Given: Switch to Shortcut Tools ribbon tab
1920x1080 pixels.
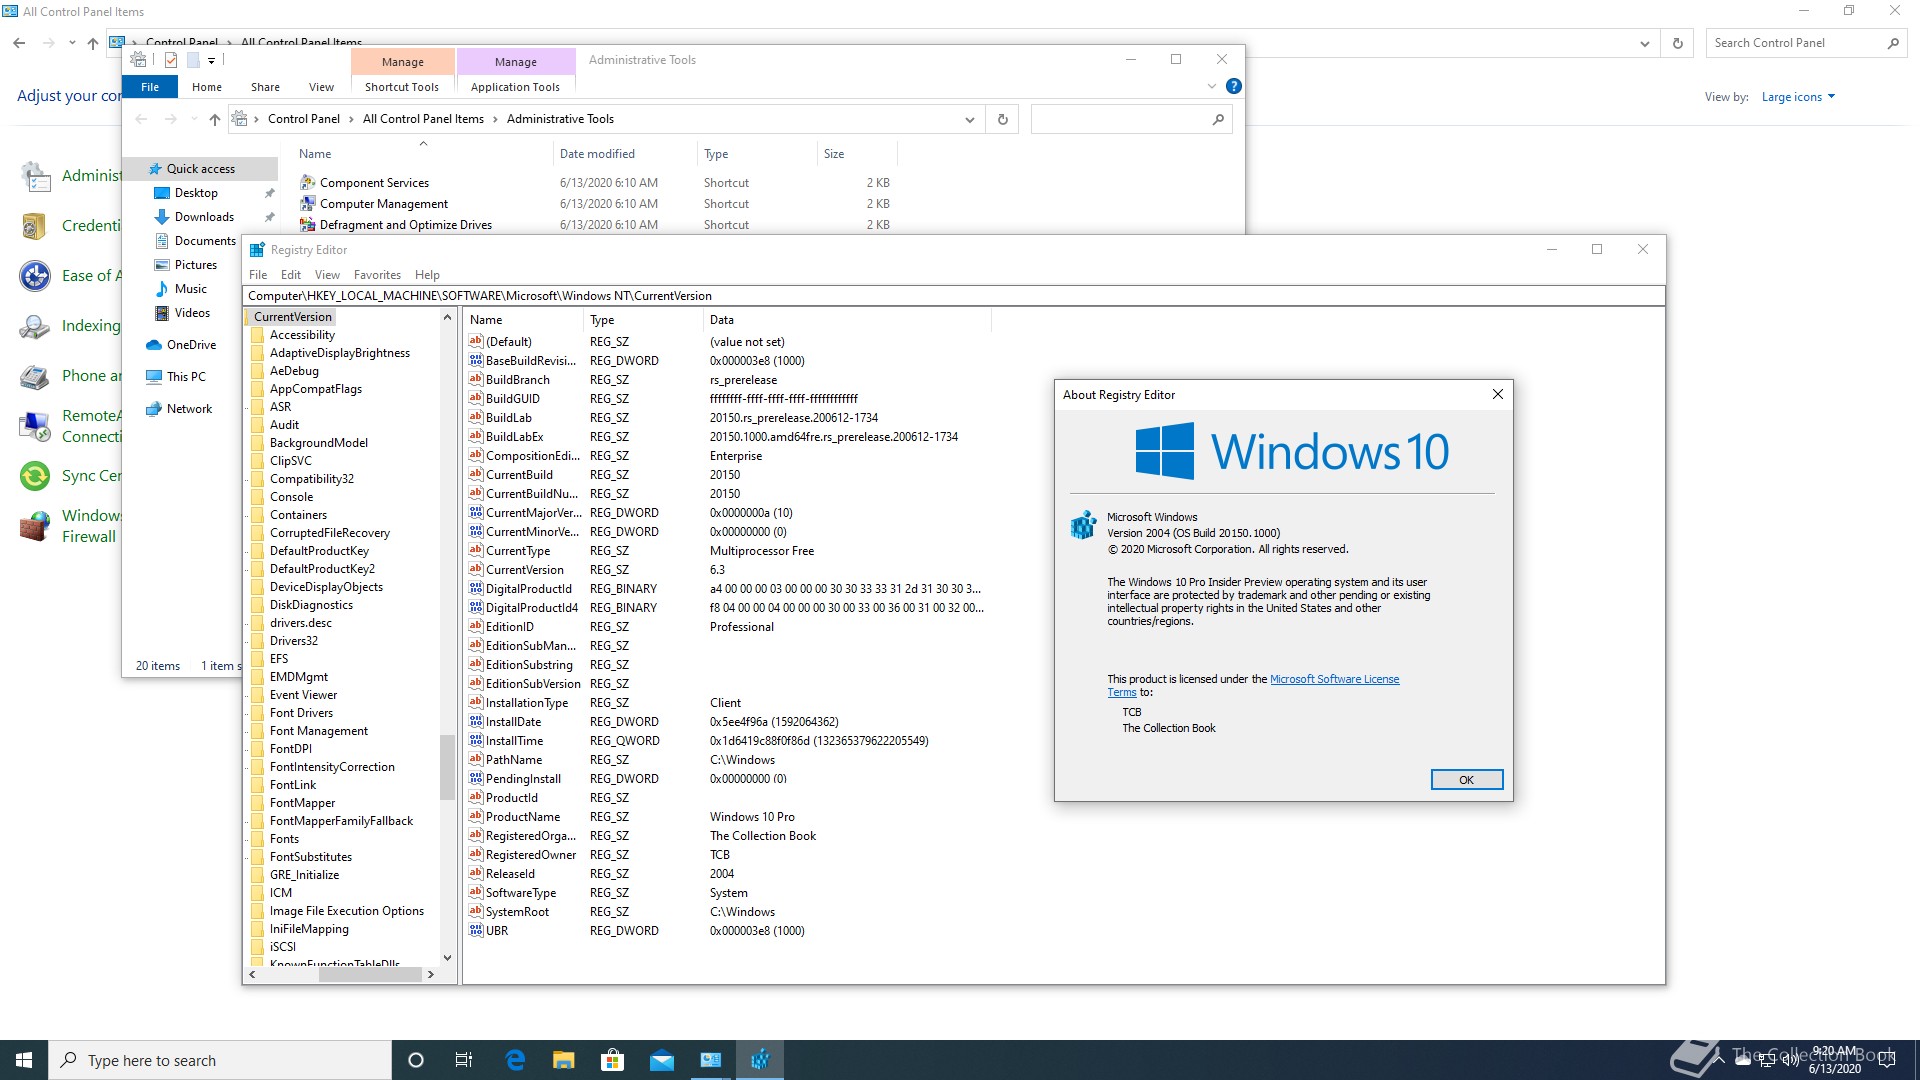Looking at the screenshot, I should point(402,87).
